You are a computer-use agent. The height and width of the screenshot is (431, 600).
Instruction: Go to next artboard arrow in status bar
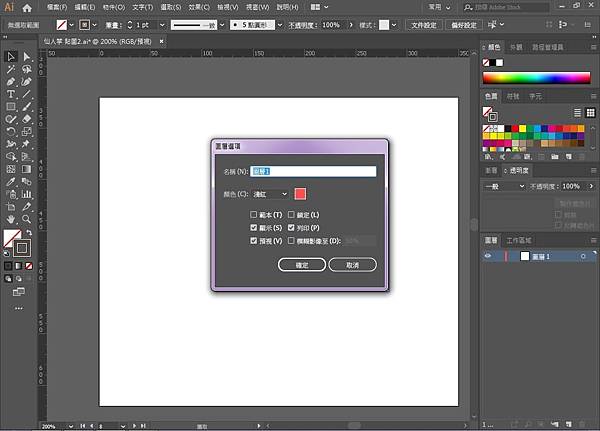point(134,426)
